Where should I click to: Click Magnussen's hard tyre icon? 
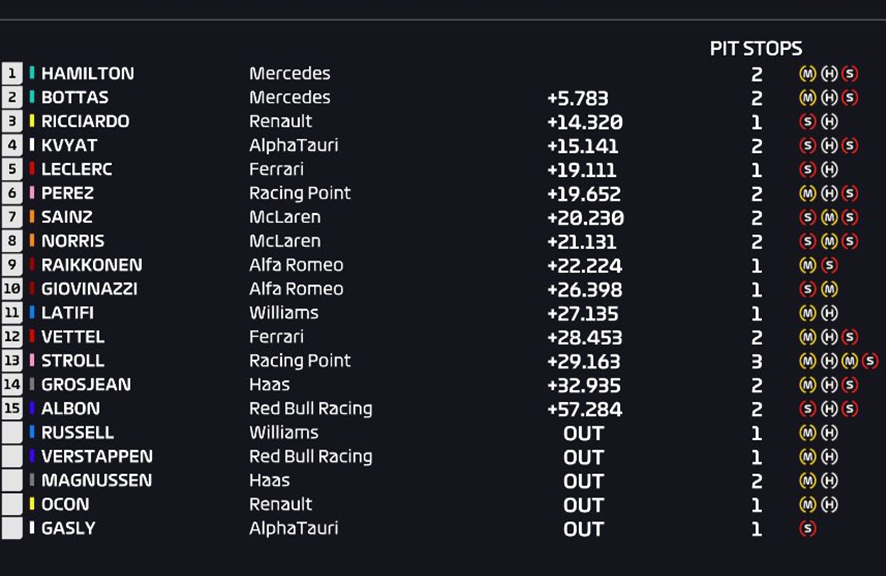point(829,481)
